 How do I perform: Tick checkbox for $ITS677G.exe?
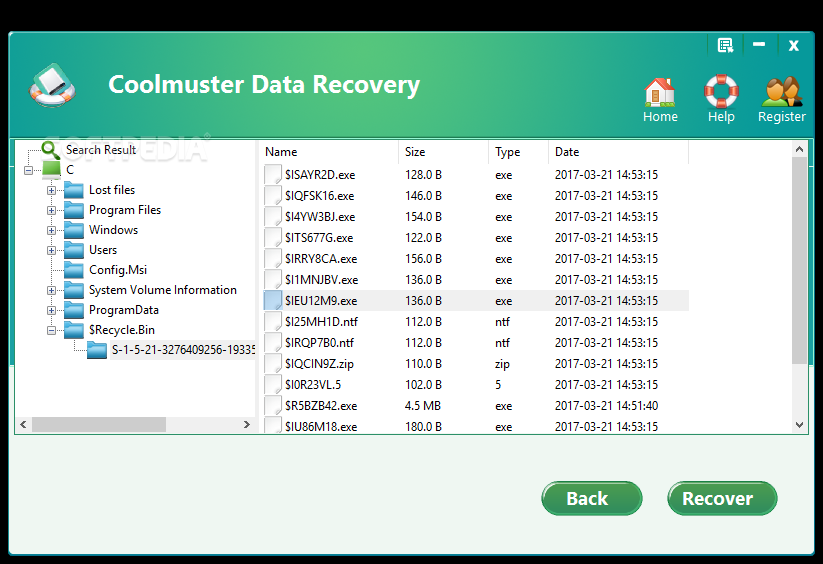[x=273, y=238]
